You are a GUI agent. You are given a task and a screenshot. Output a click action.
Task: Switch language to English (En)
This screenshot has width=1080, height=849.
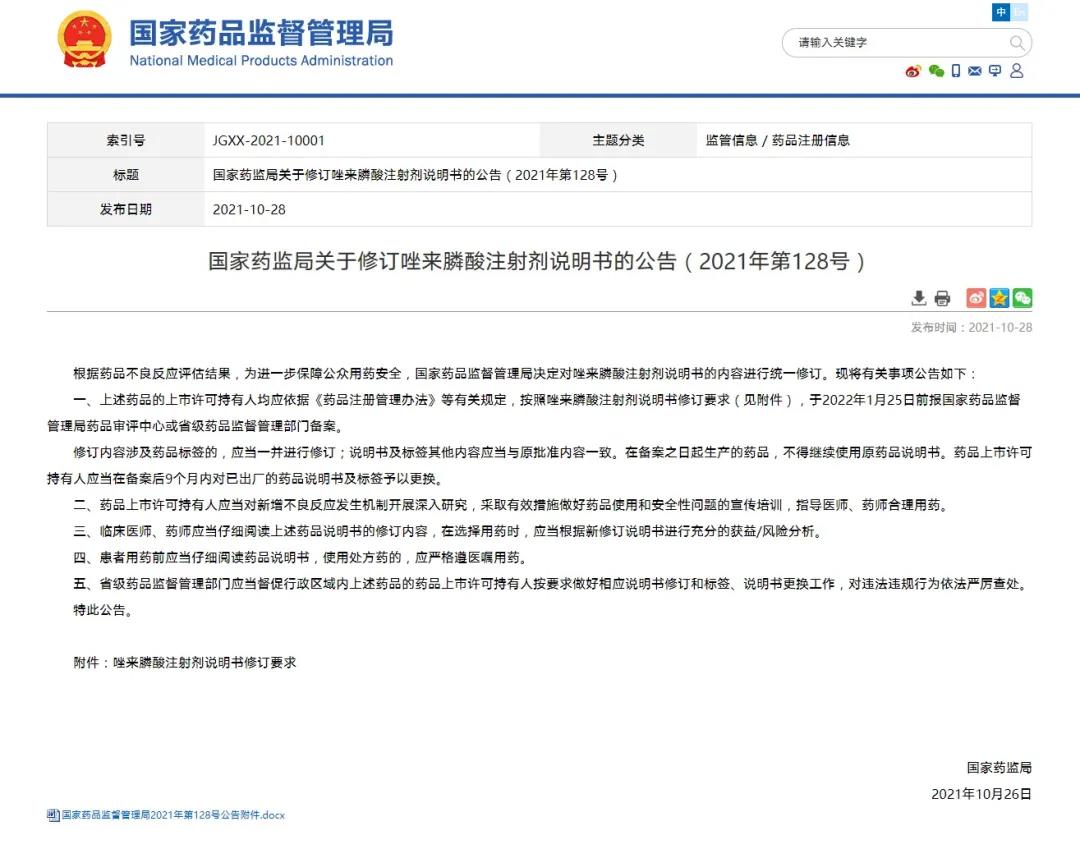[1019, 13]
